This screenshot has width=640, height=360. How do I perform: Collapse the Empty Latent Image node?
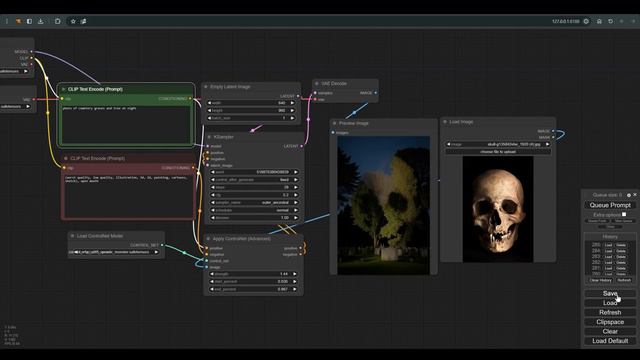[x=206, y=87]
